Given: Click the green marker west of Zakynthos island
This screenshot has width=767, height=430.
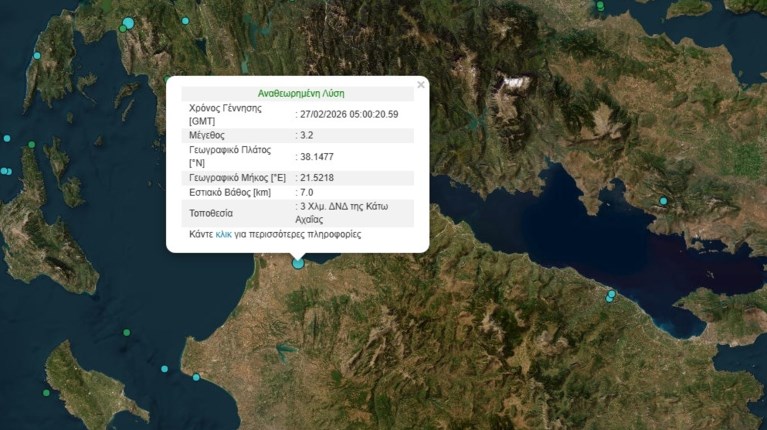Looking at the screenshot, I should point(44,395).
